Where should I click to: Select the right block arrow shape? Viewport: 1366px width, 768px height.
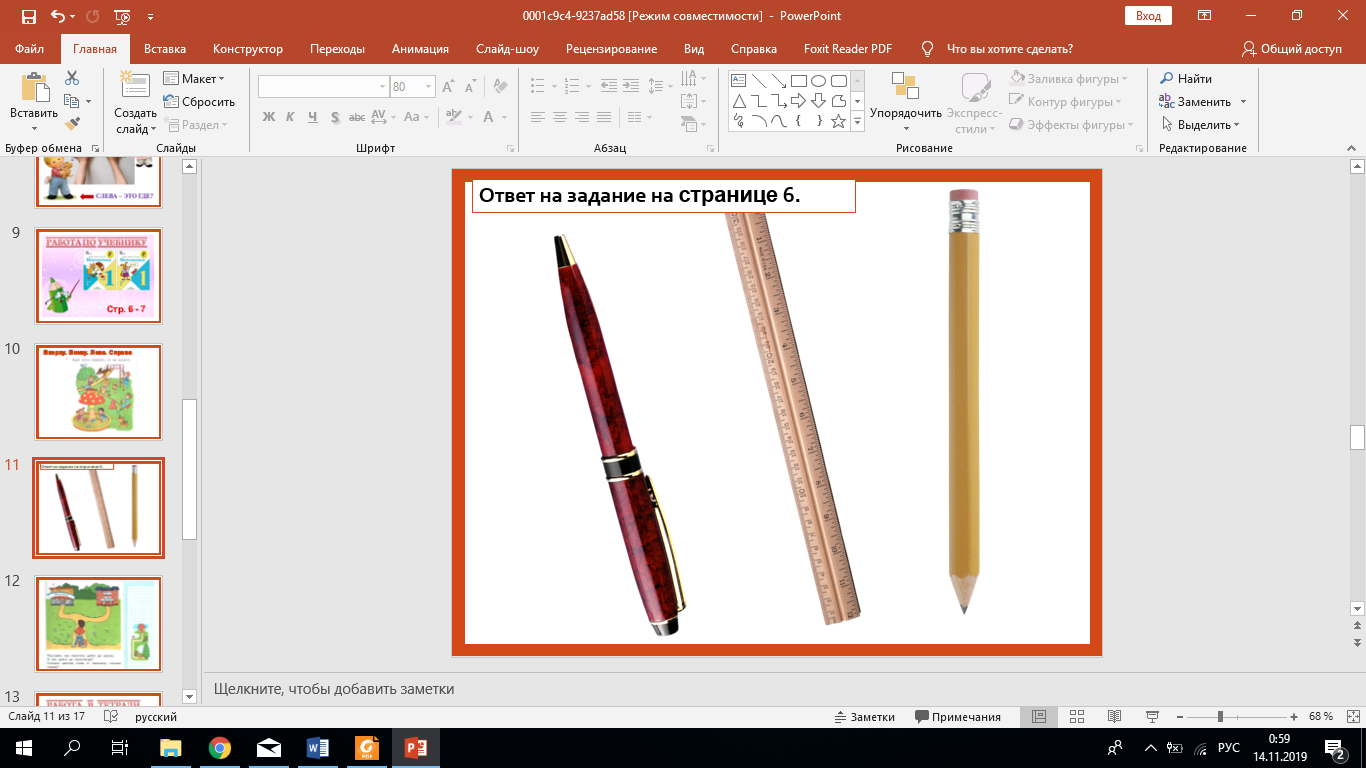pyautogui.click(x=798, y=101)
